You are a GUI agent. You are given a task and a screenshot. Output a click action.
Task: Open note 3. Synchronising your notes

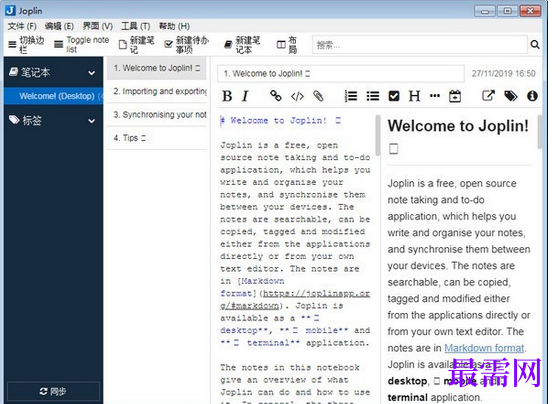pyautogui.click(x=156, y=115)
